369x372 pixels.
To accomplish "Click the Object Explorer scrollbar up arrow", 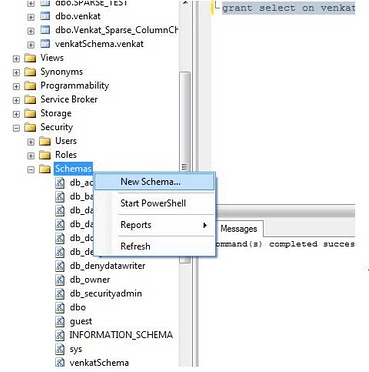I will coord(185,3).
